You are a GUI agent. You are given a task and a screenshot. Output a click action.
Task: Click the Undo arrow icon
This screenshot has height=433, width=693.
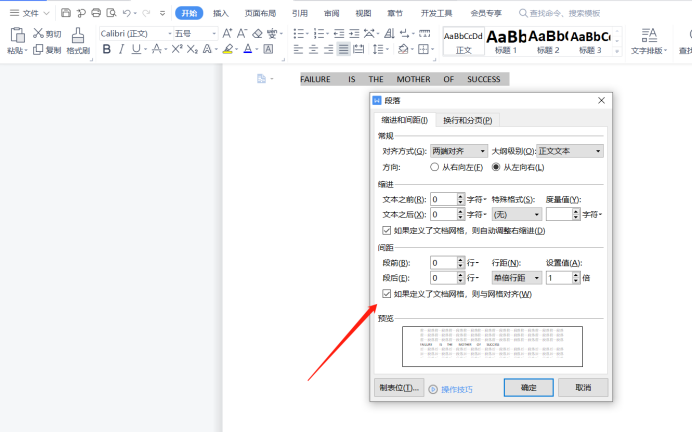tap(127, 13)
